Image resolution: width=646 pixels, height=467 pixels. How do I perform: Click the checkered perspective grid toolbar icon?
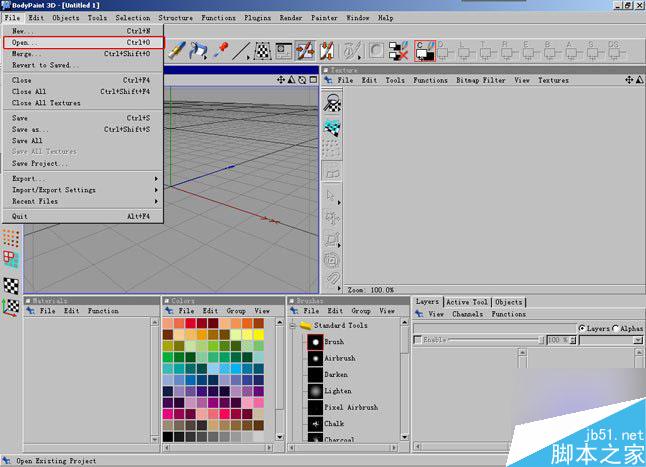pos(262,51)
